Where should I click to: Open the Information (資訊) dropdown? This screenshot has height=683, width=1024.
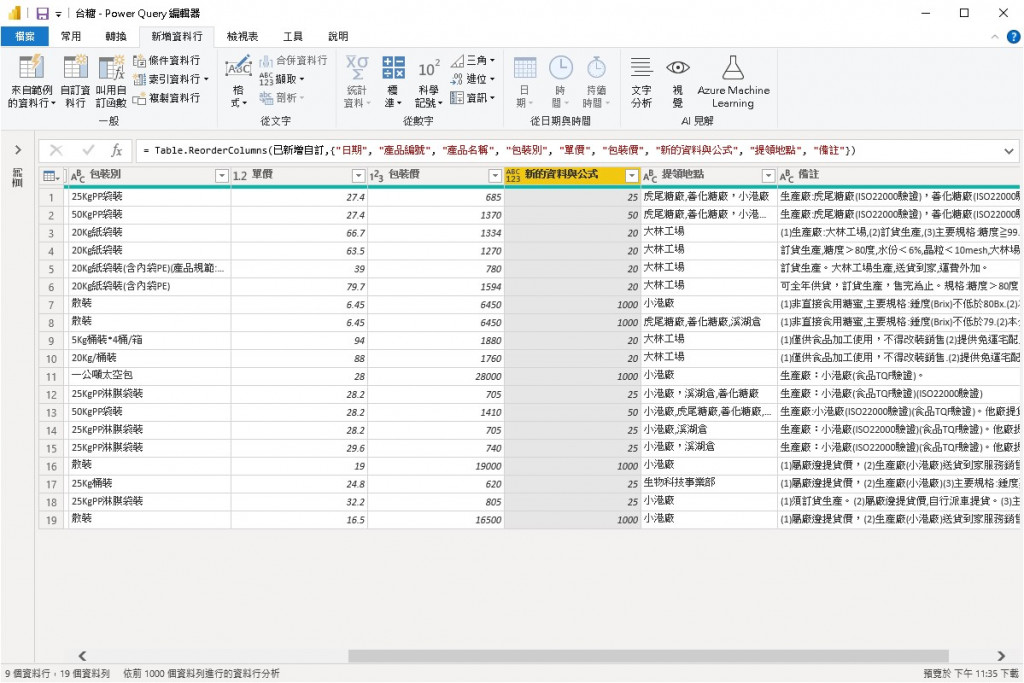click(473, 98)
